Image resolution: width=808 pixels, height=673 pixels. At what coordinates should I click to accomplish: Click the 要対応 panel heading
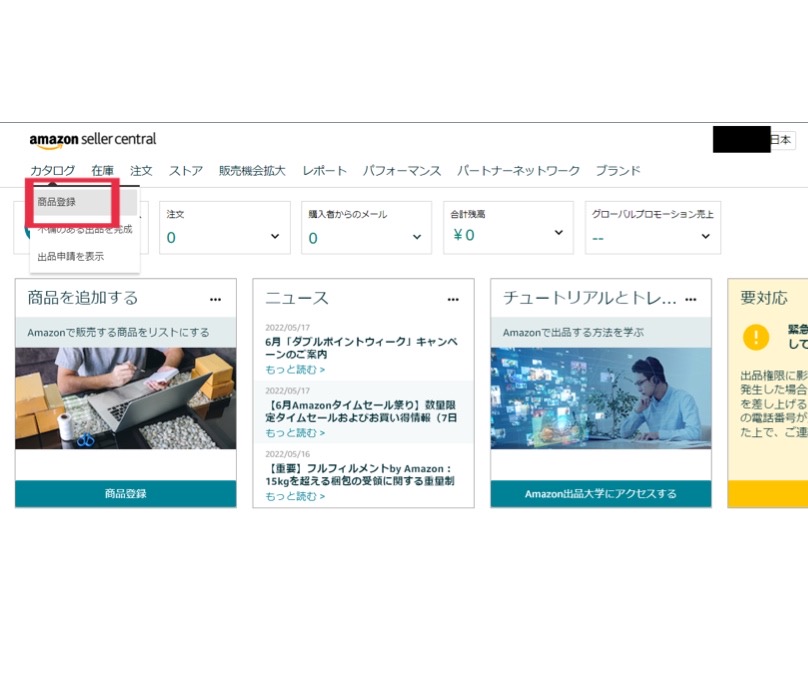[764, 298]
